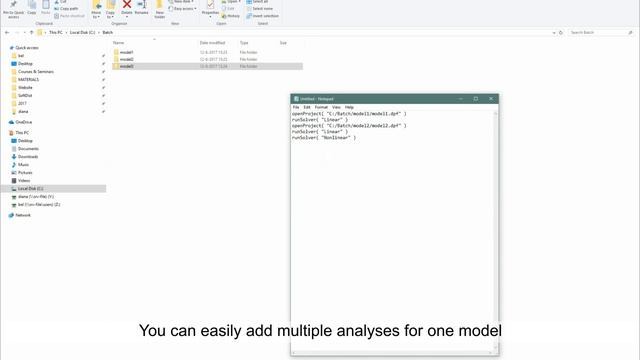Open the Notepad File menu
The image size is (640, 360).
click(296, 107)
